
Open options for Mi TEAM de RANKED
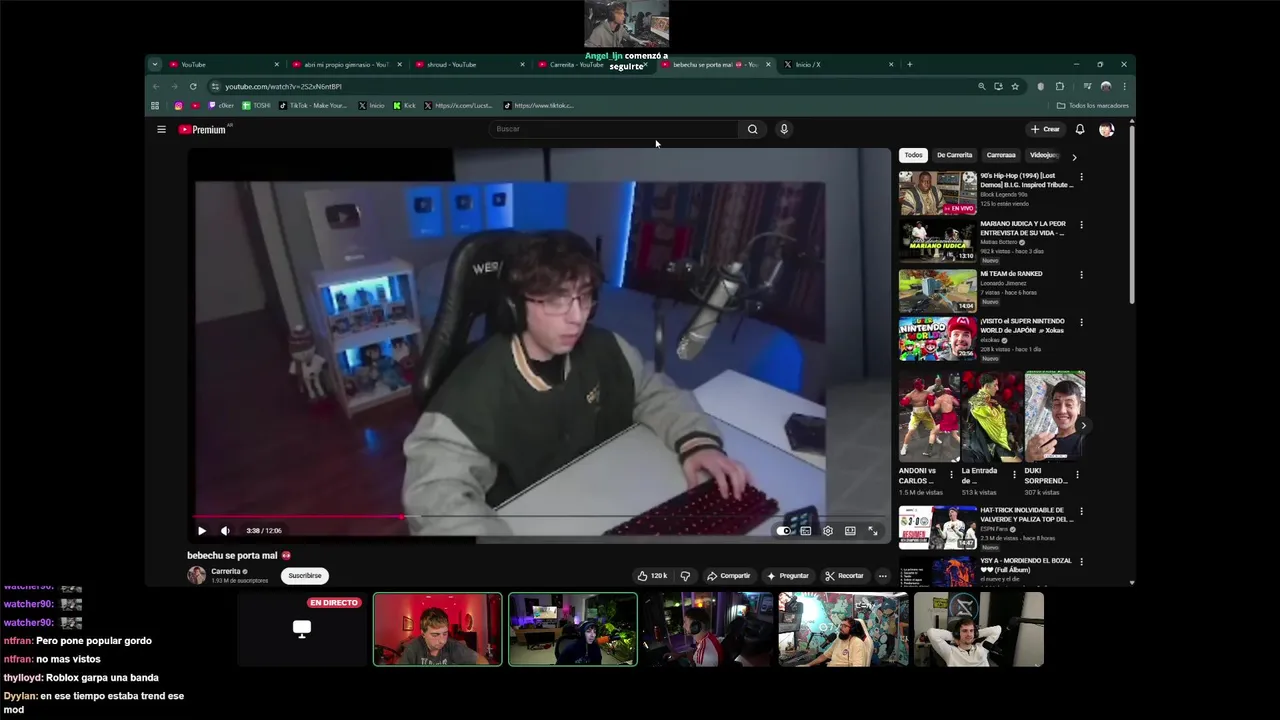click(1081, 275)
